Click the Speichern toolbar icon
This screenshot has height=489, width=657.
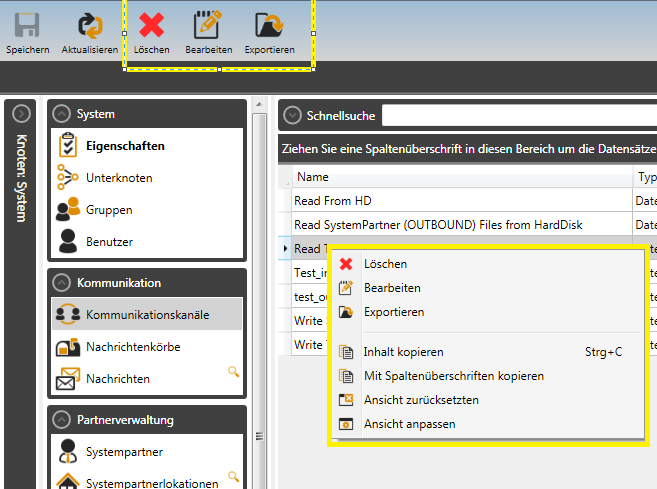[x=27, y=26]
